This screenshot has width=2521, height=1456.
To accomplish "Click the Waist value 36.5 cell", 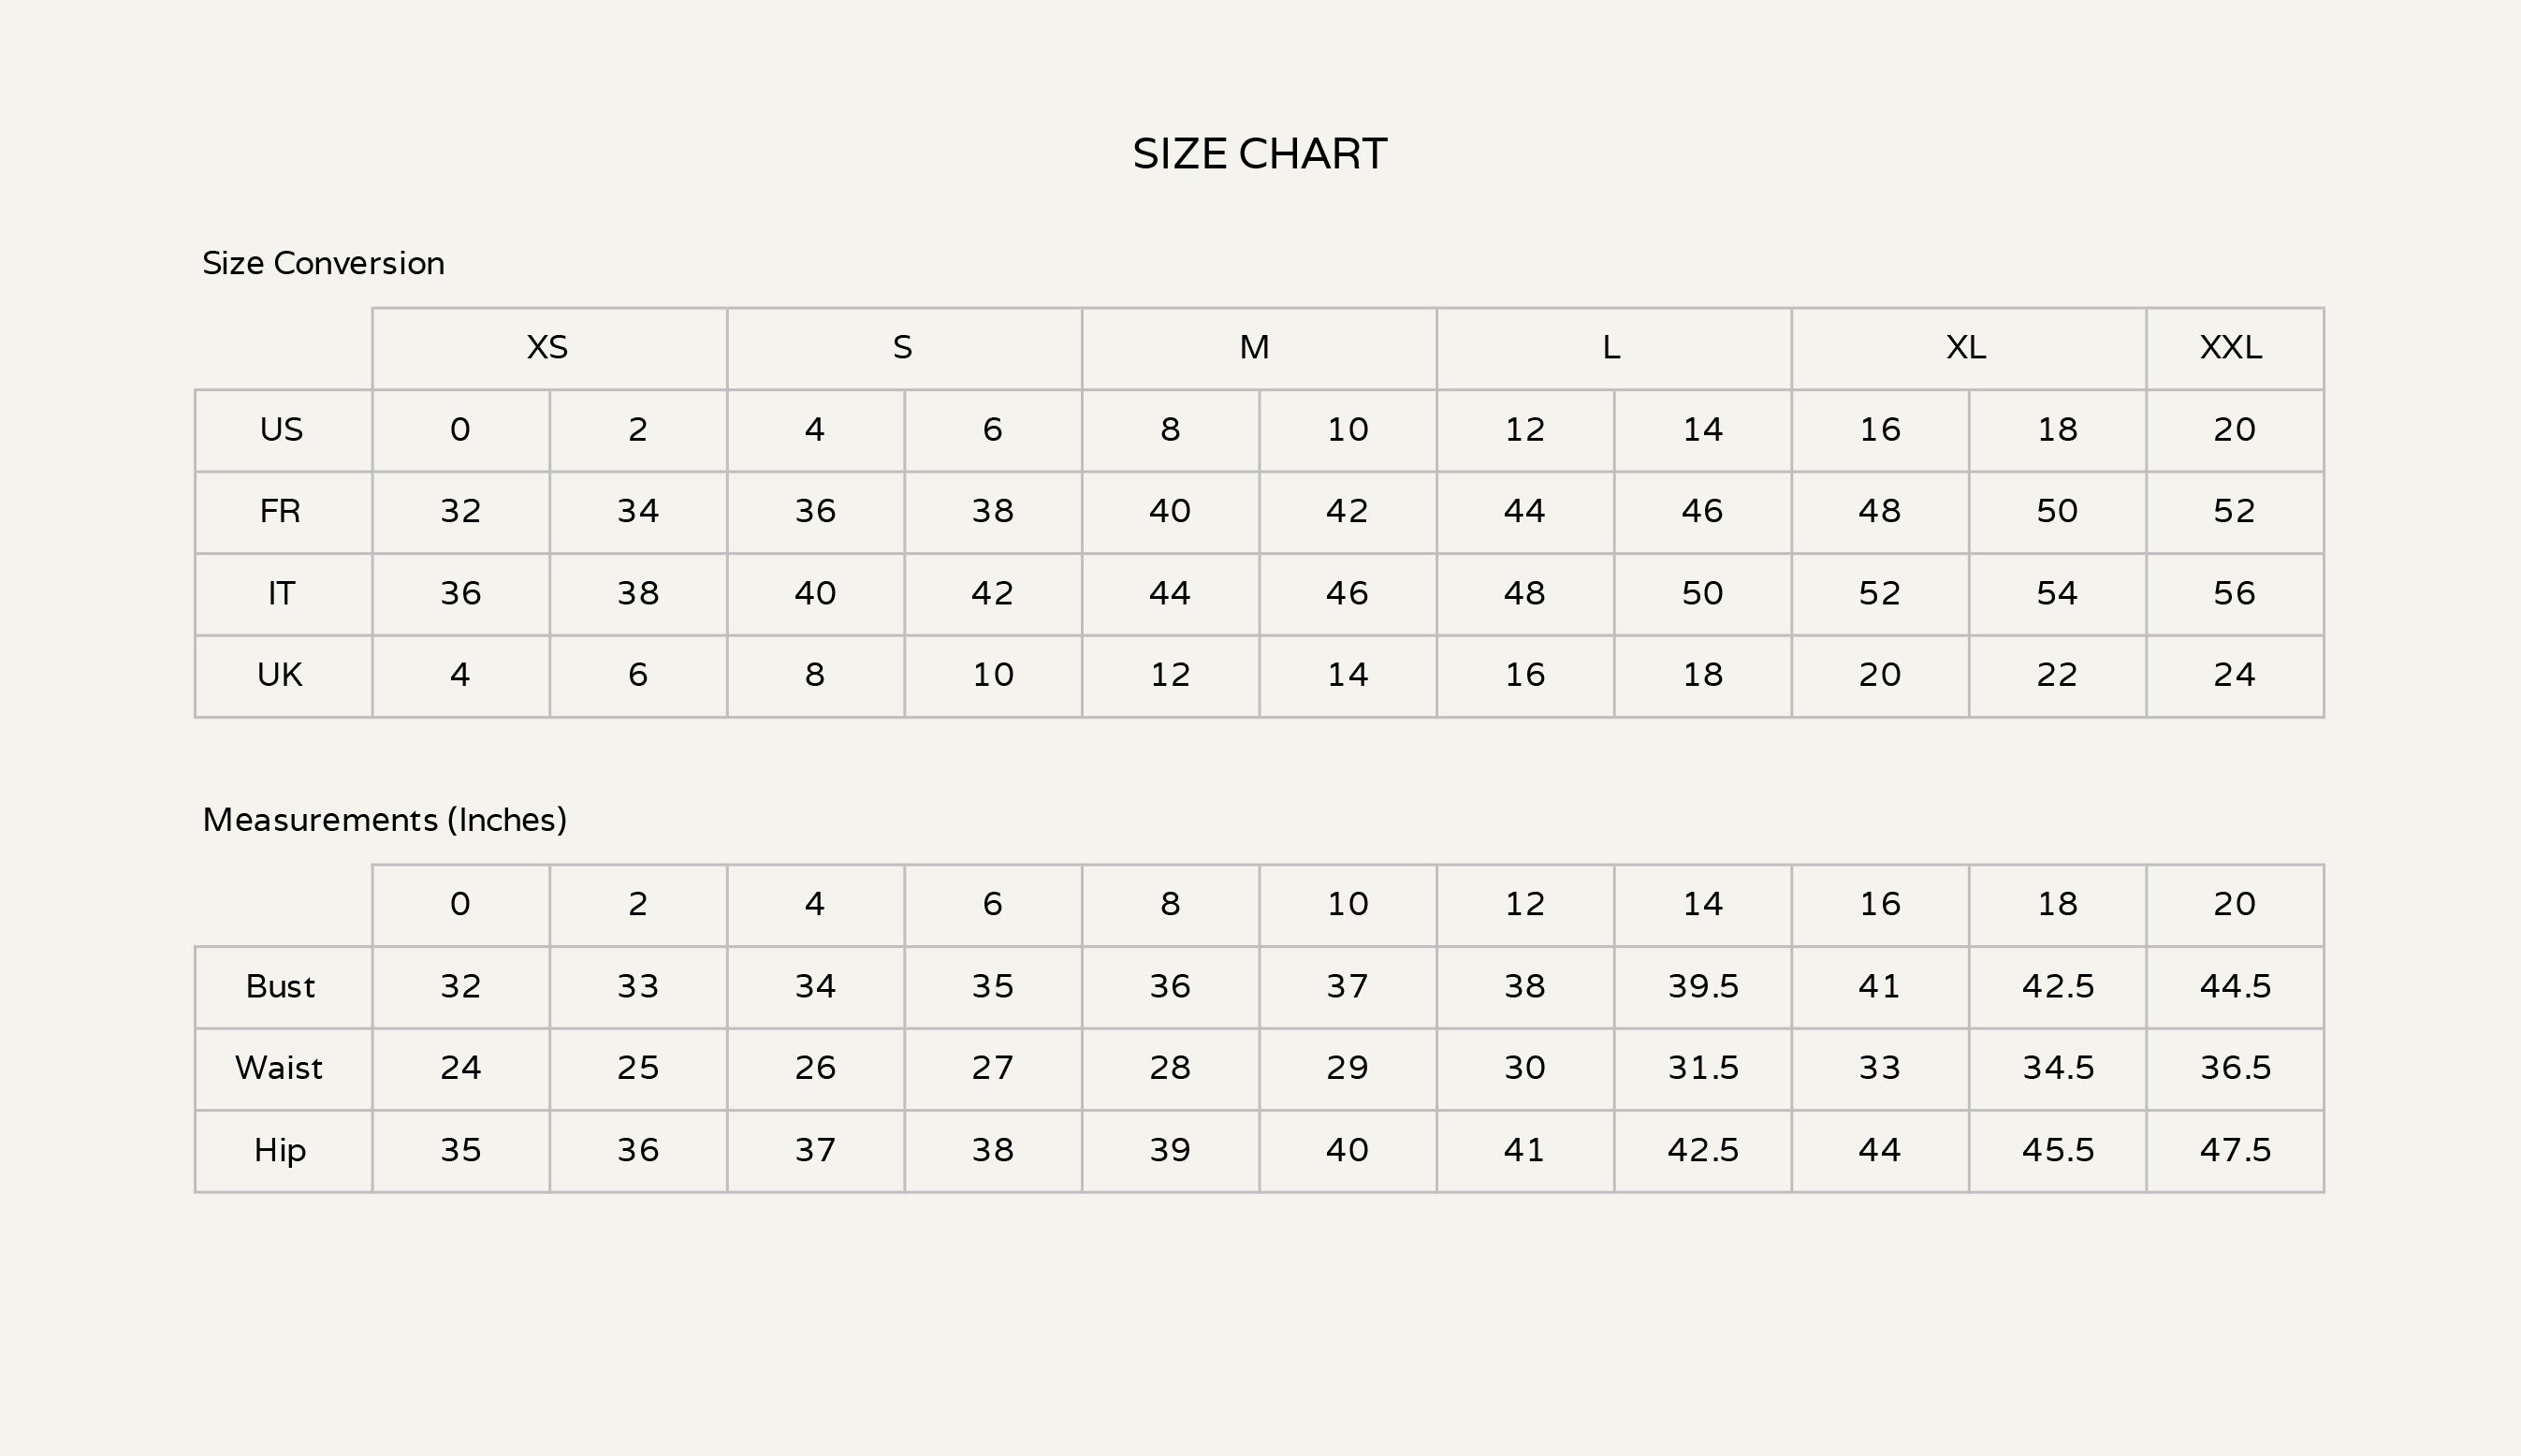I will 2235,1068.
